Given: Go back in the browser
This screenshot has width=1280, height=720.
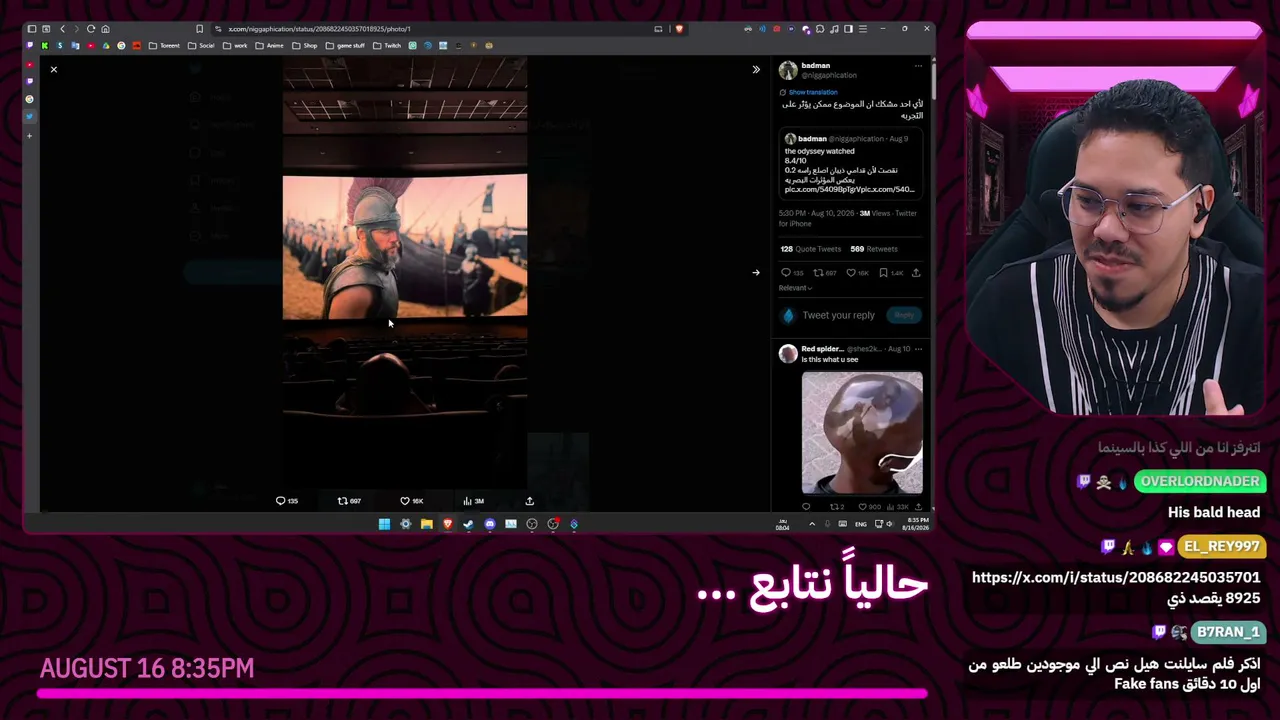Looking at the screenshot, I should [62, 29].
